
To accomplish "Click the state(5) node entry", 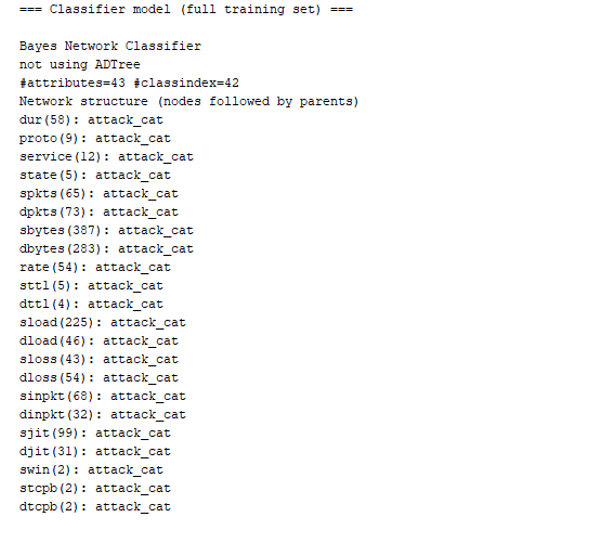I will tap(95, 175).
